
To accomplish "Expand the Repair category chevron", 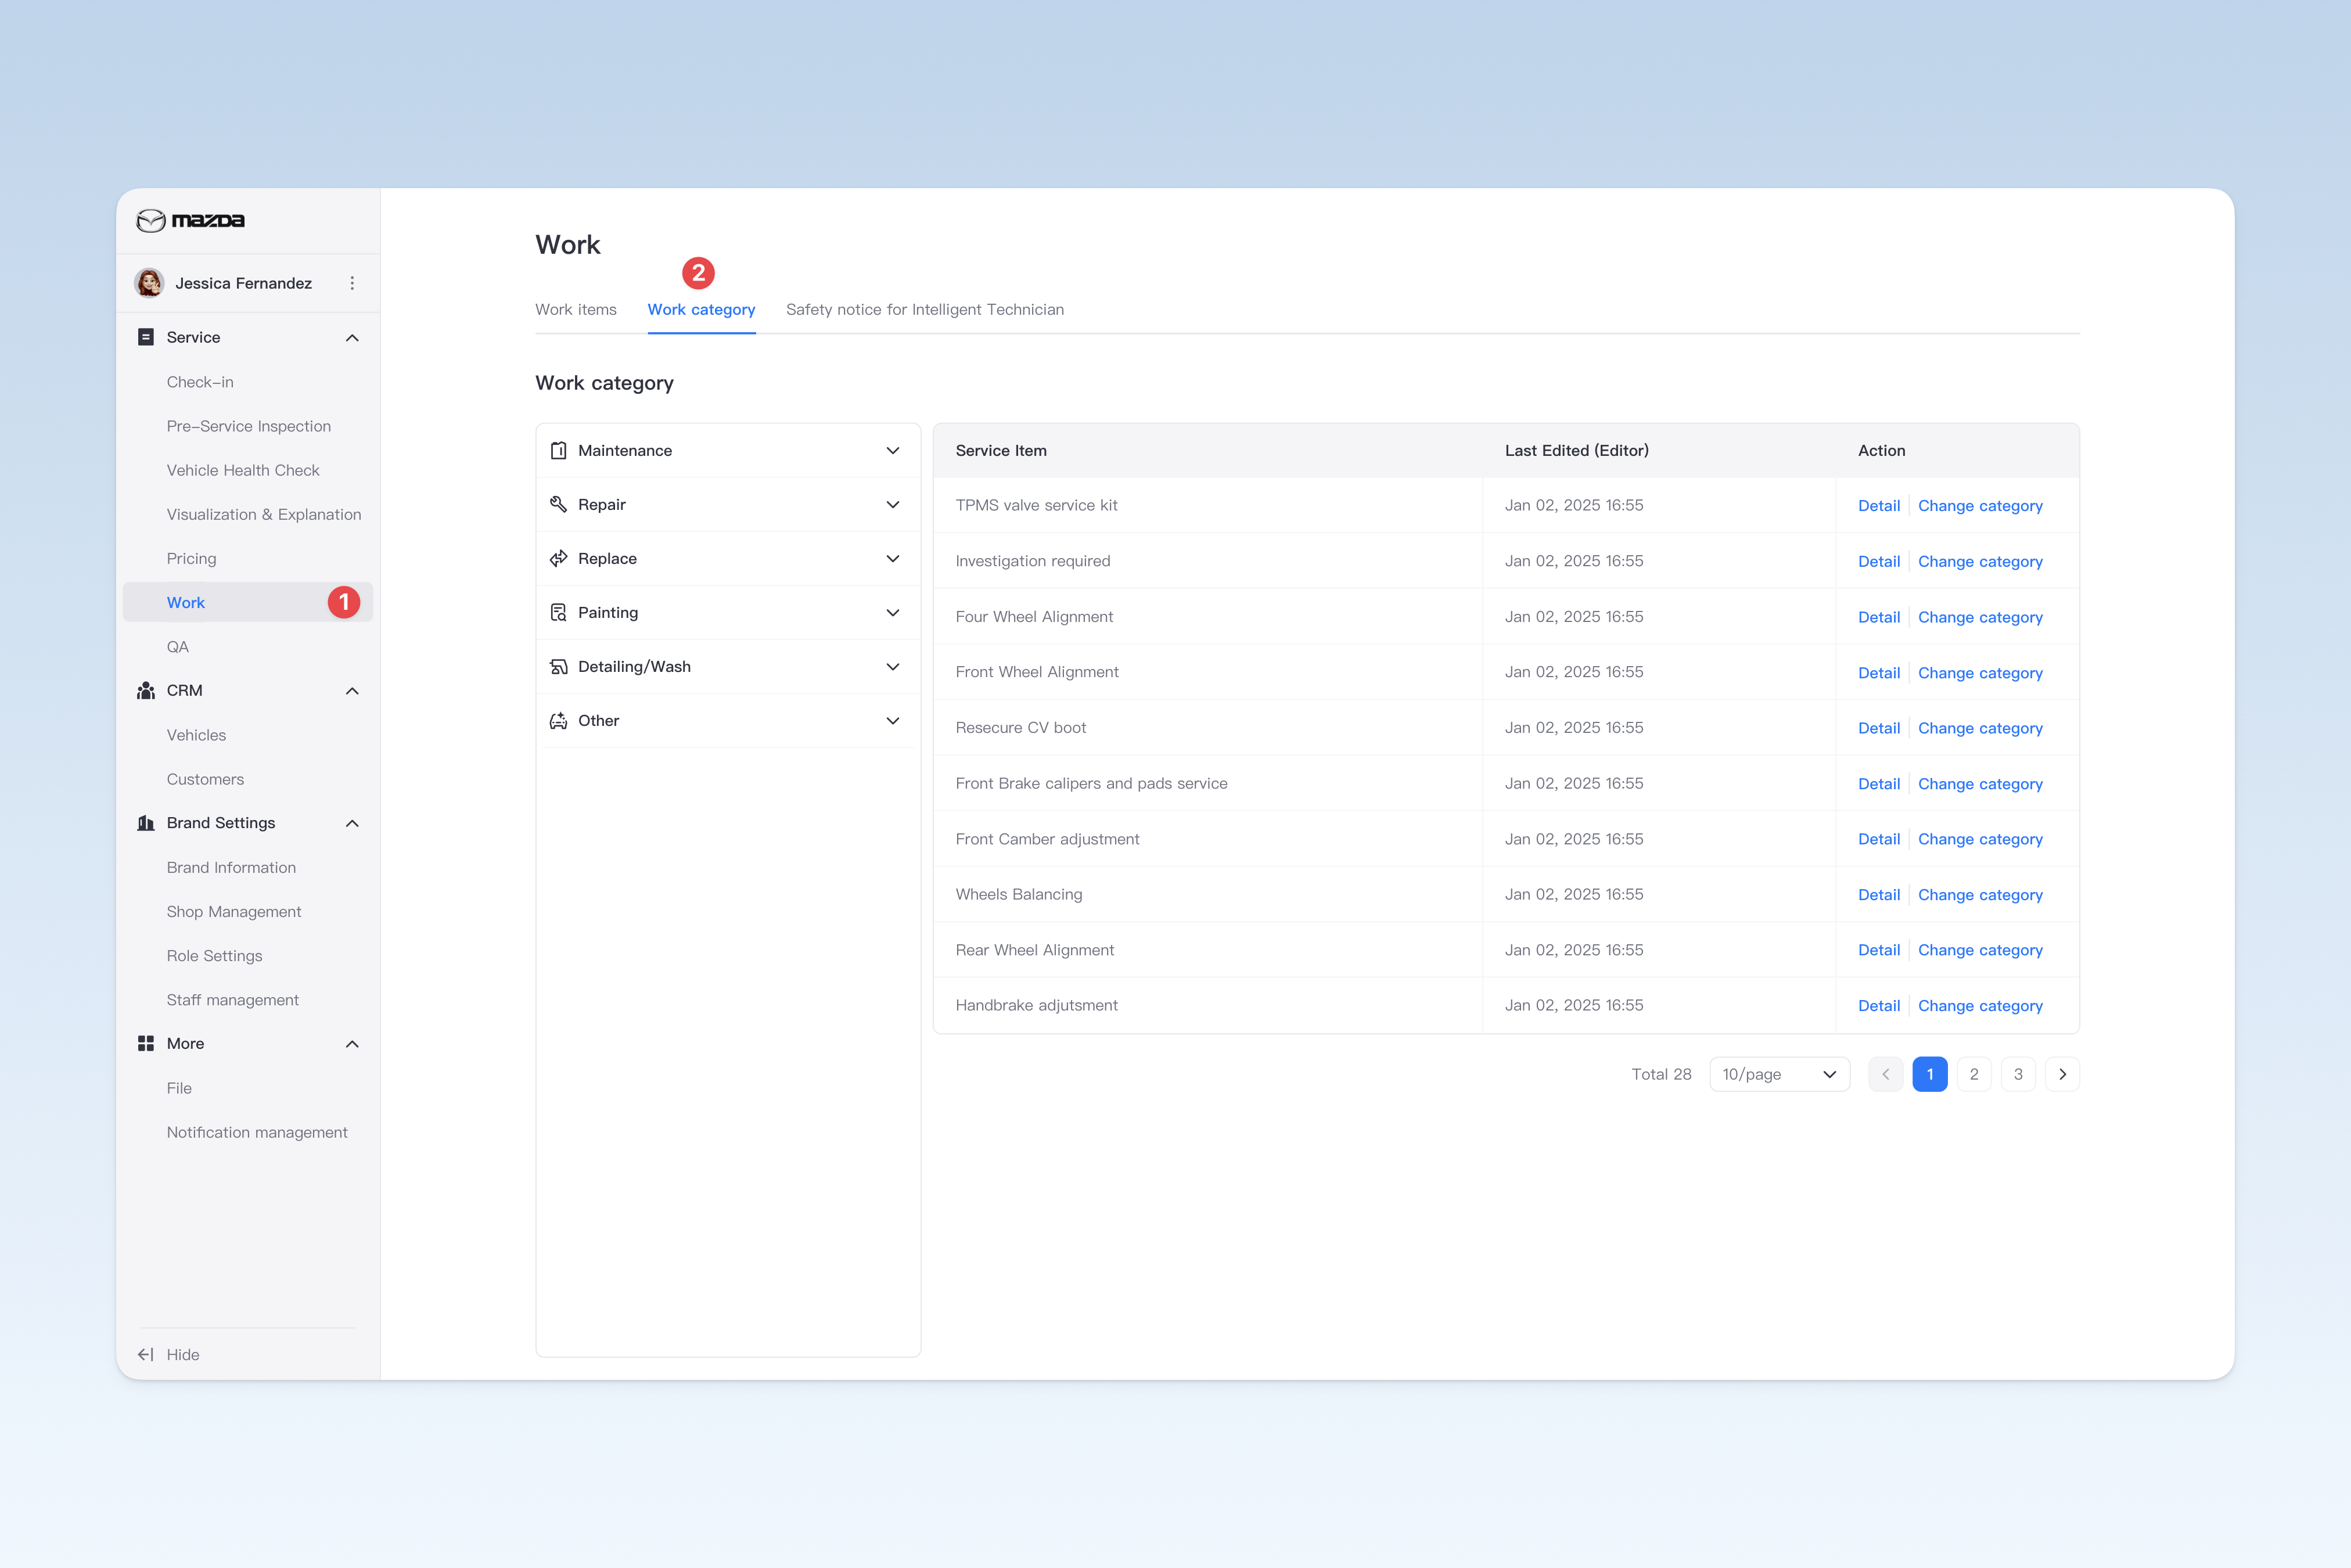I will coord(893,505).
